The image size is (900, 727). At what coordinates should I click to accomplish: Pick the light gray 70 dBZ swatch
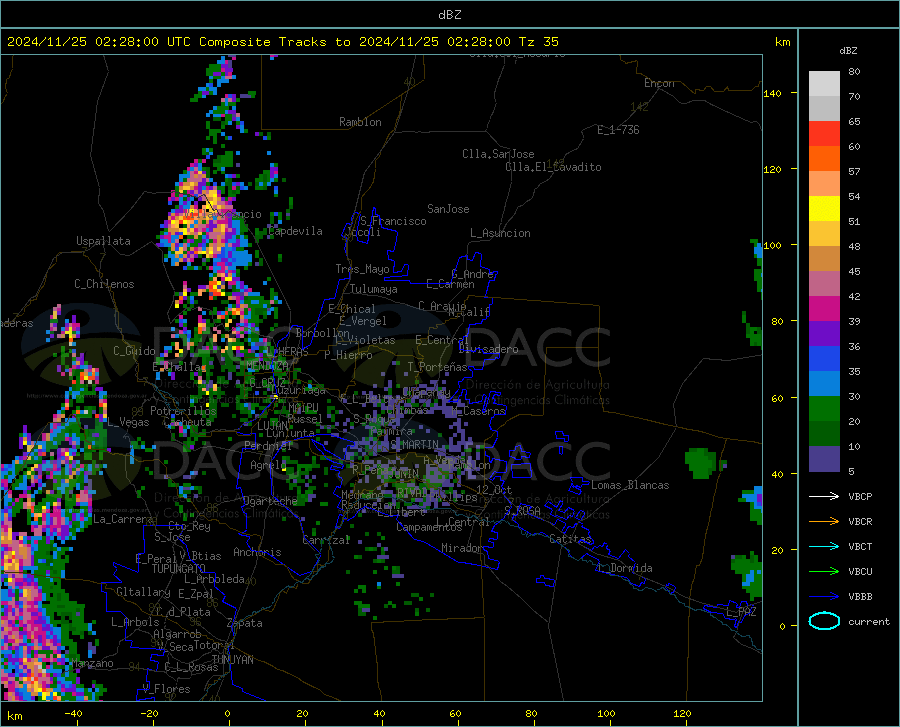(824, 84)
